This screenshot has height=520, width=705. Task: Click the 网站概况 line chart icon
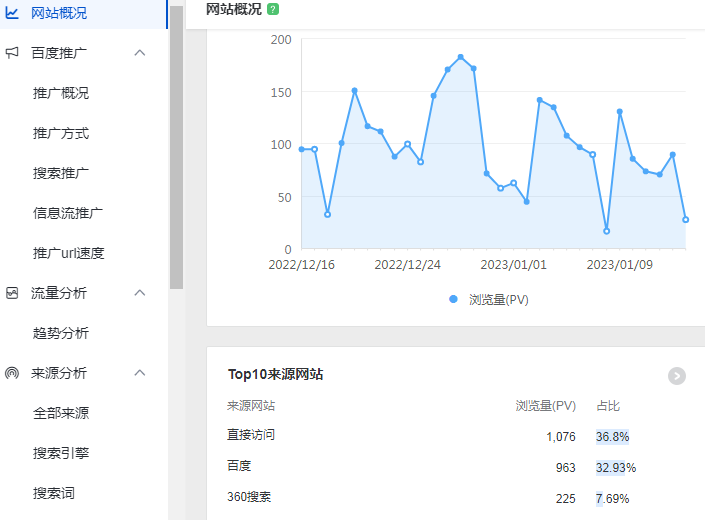coord(12,13)
